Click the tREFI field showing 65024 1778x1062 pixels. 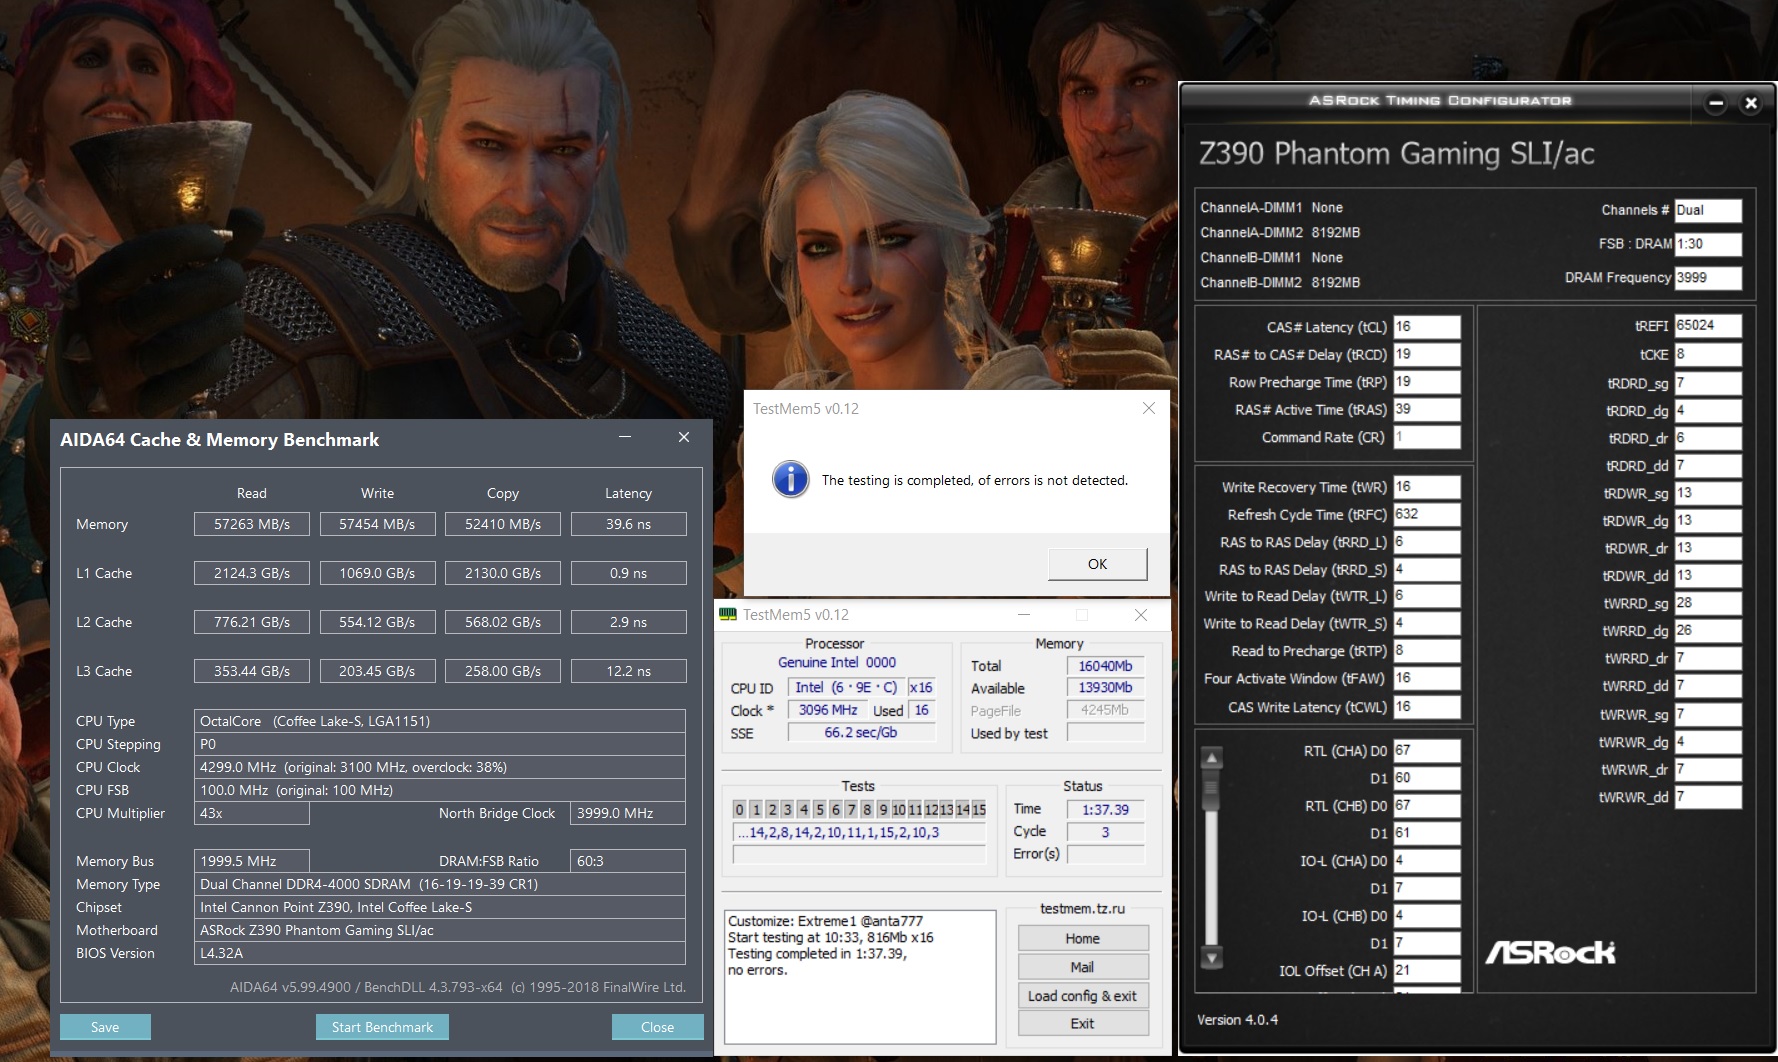pyautogui.click(x=1708, y=326)
